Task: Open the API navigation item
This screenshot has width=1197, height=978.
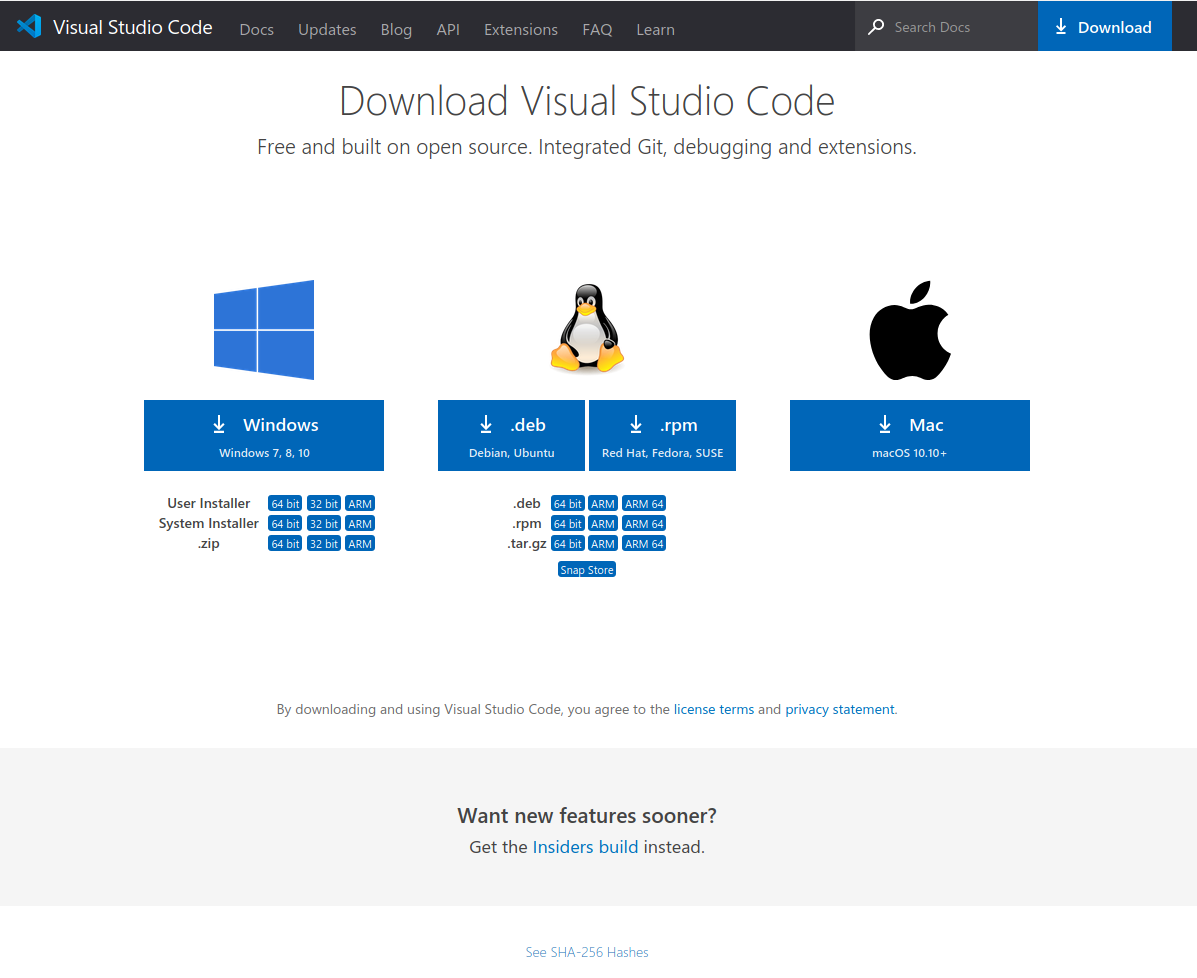Action: point(448,29)
